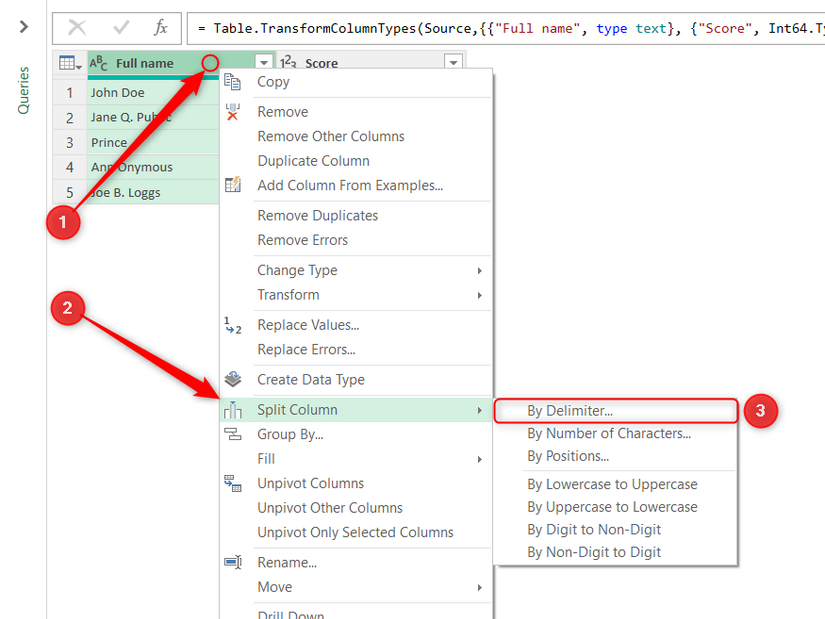Click the Rename icon in menu
Screen dimensions: 825x619
pos(233,562)
